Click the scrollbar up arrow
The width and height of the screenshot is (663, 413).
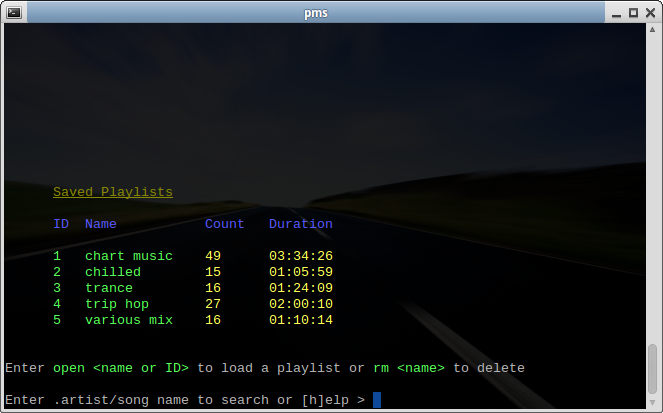tap(652, 30)
